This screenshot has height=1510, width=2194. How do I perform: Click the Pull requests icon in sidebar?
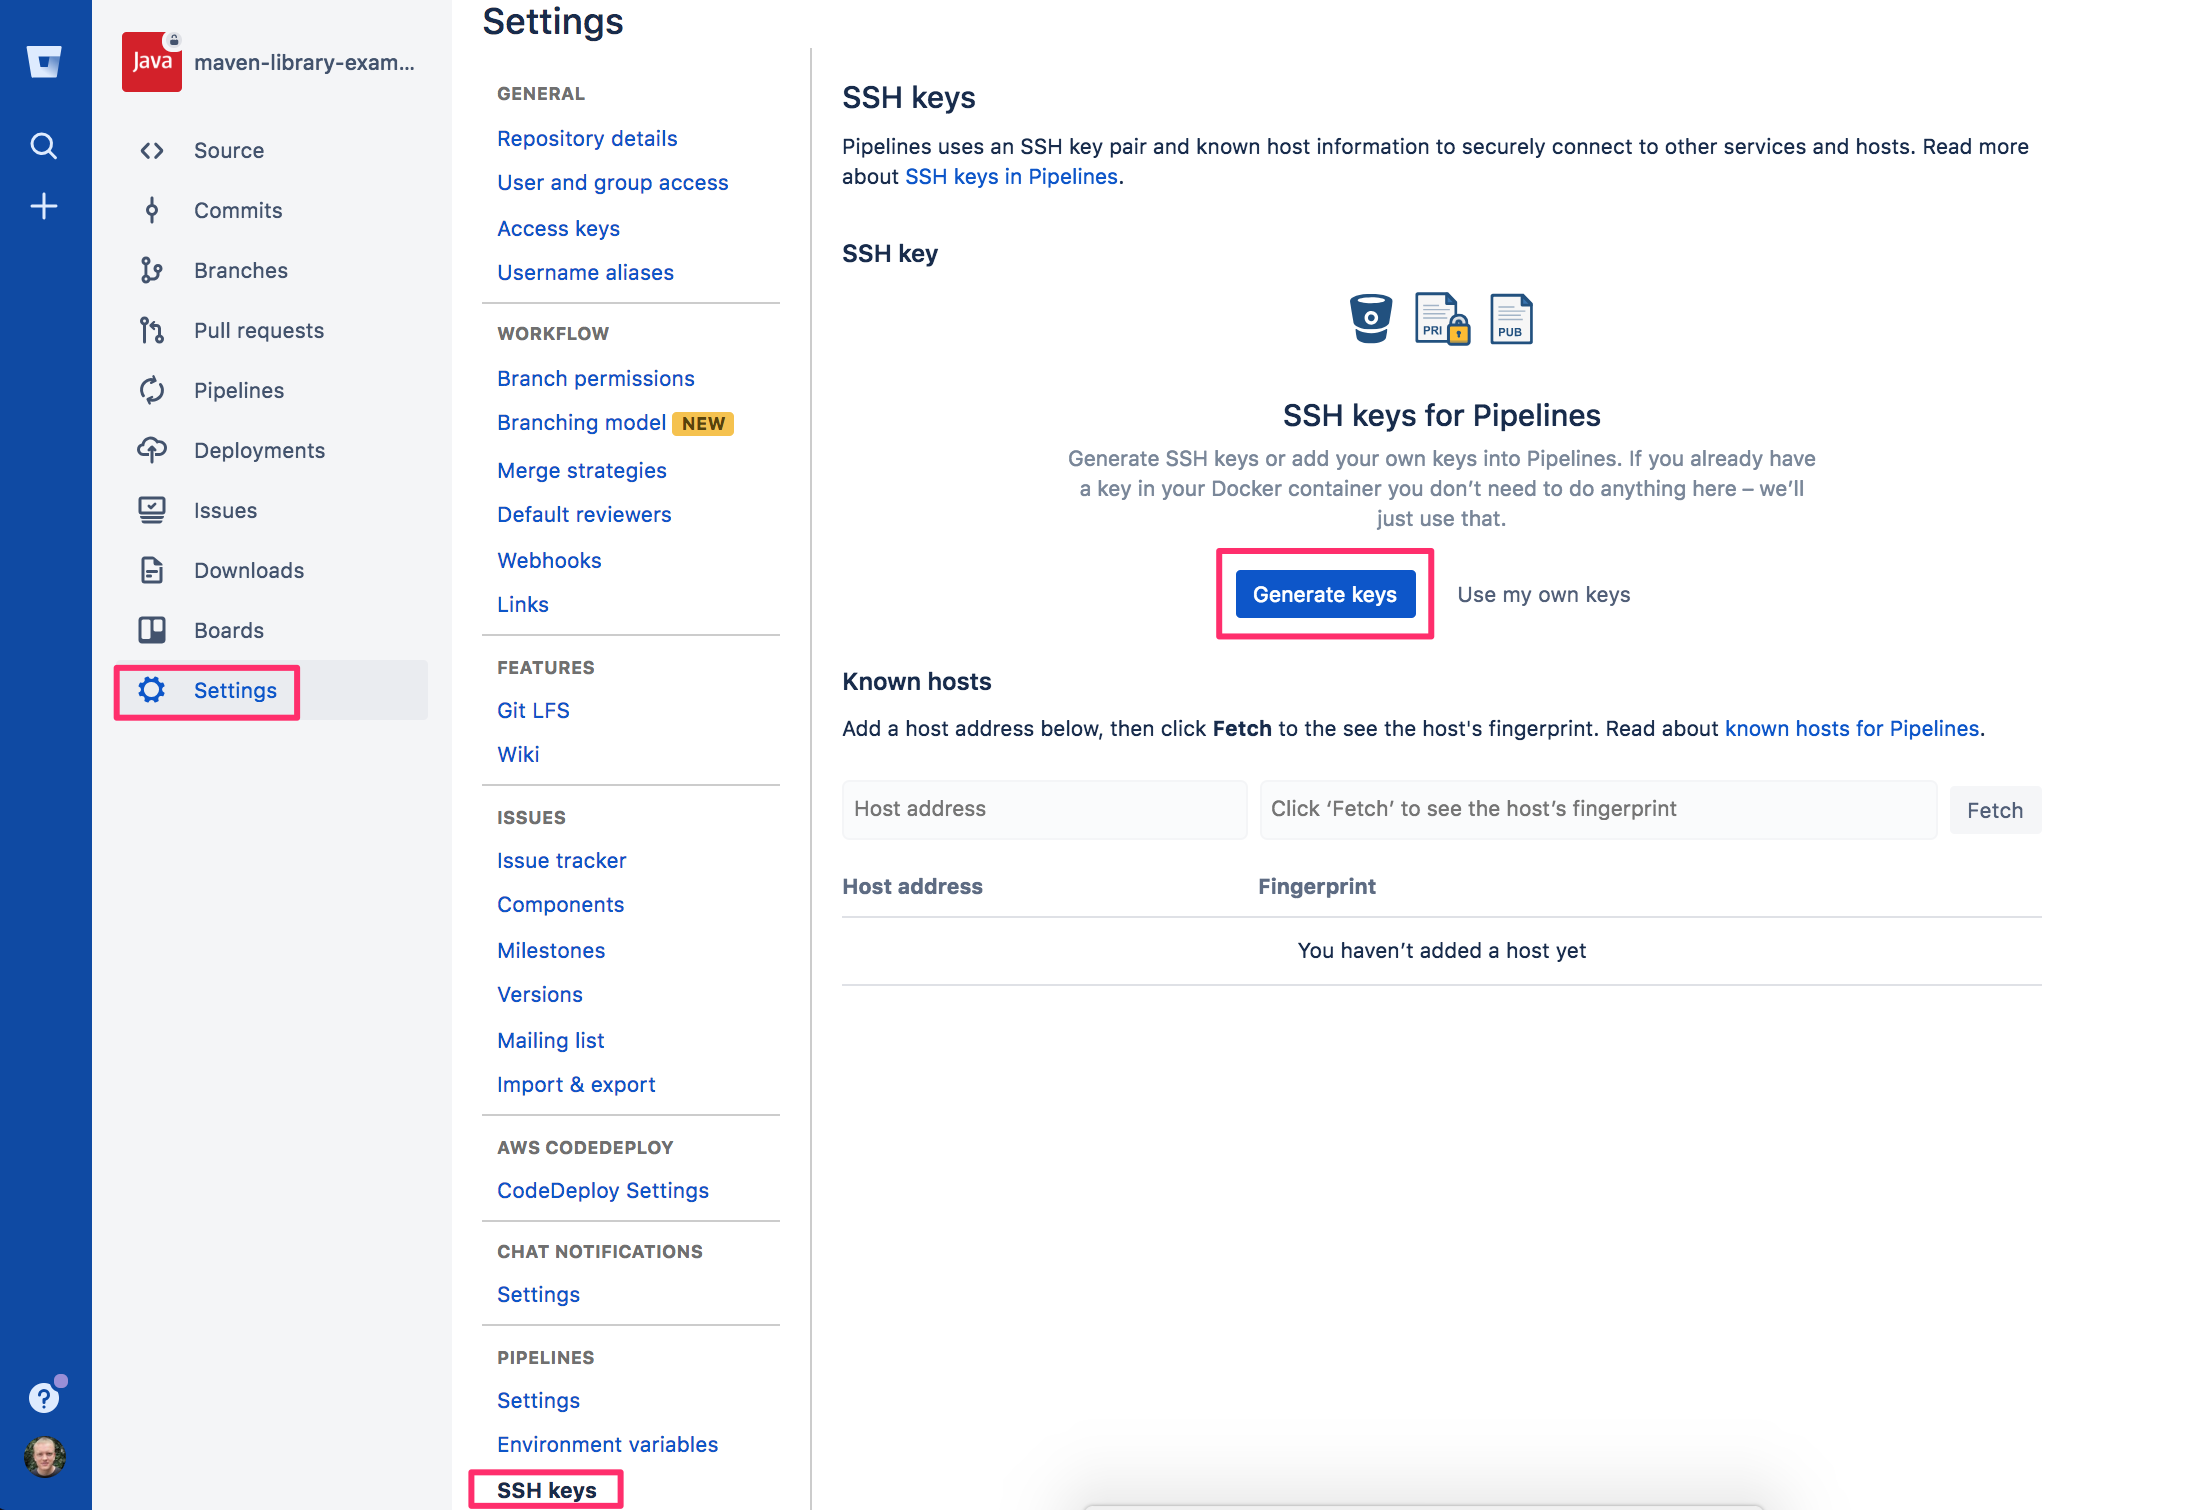coord(150,330)
